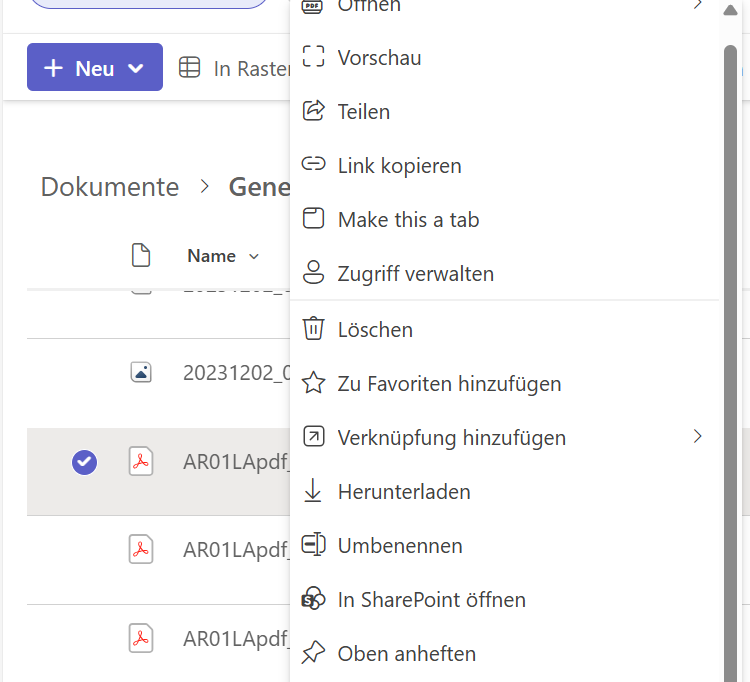Click the In Raster view button
Image resolution: width=750 pixels, height=682 pixels.
click(235, 68)
